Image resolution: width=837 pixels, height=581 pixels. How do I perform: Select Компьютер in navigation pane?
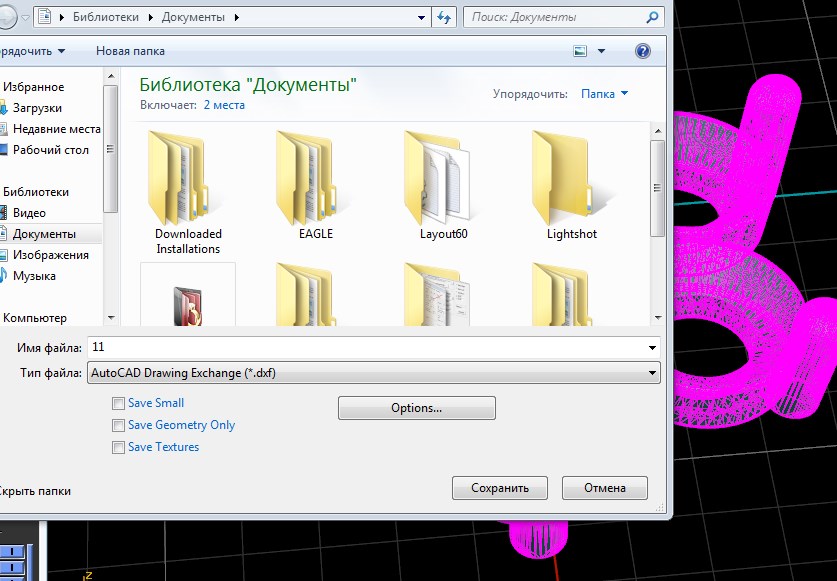pos(34,318)
